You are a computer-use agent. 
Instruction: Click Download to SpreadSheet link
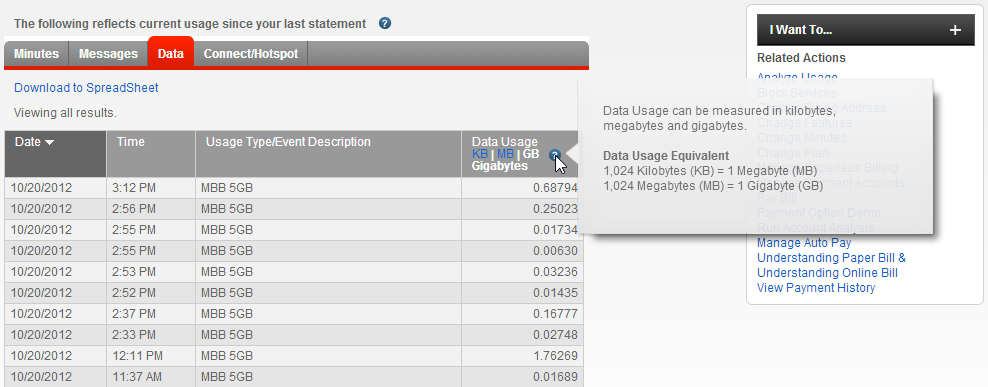click(x=86, y=88)
